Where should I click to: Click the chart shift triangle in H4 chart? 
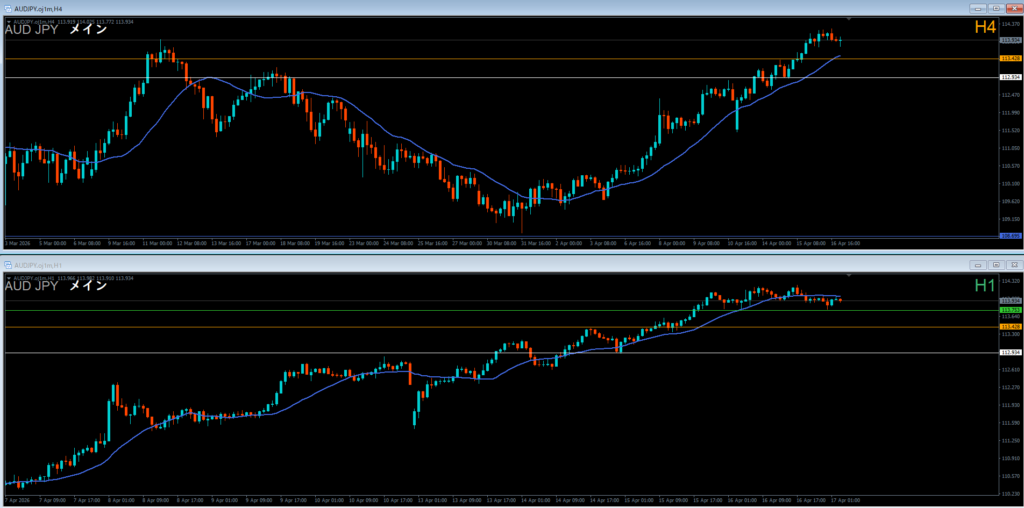(x=849, y=19)
